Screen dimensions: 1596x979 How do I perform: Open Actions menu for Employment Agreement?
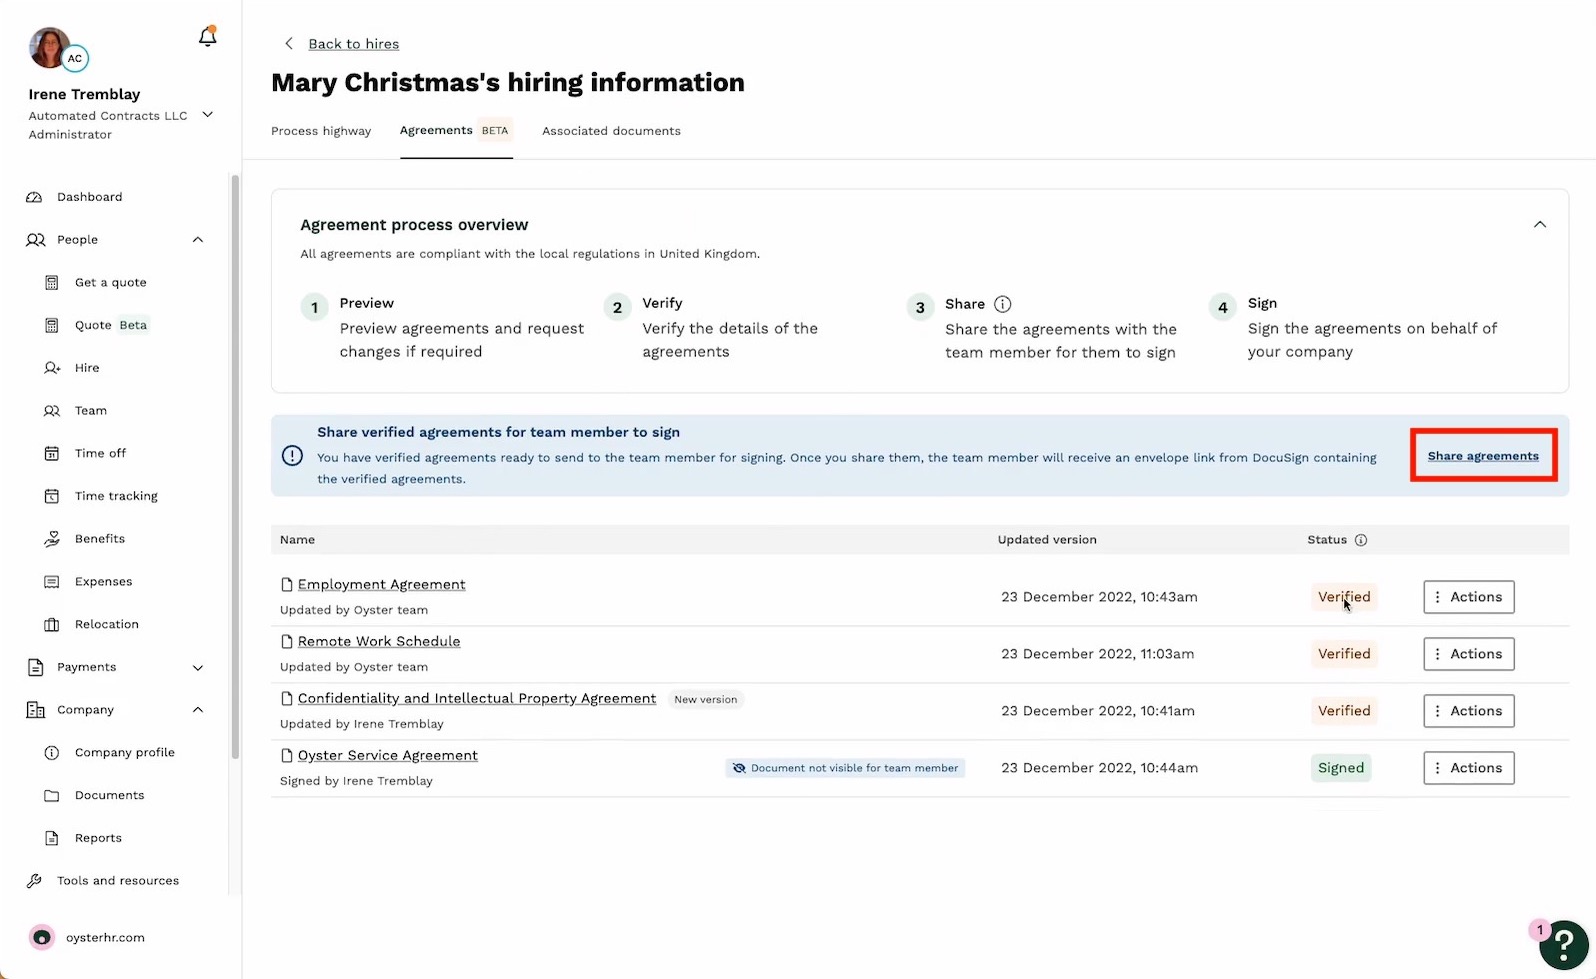[x=1469, y=597]
